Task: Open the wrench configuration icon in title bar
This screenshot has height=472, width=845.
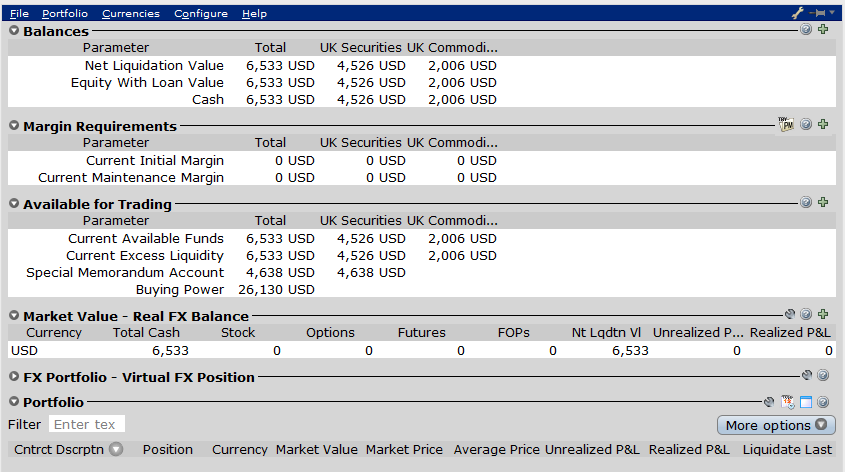Action: 798,13
